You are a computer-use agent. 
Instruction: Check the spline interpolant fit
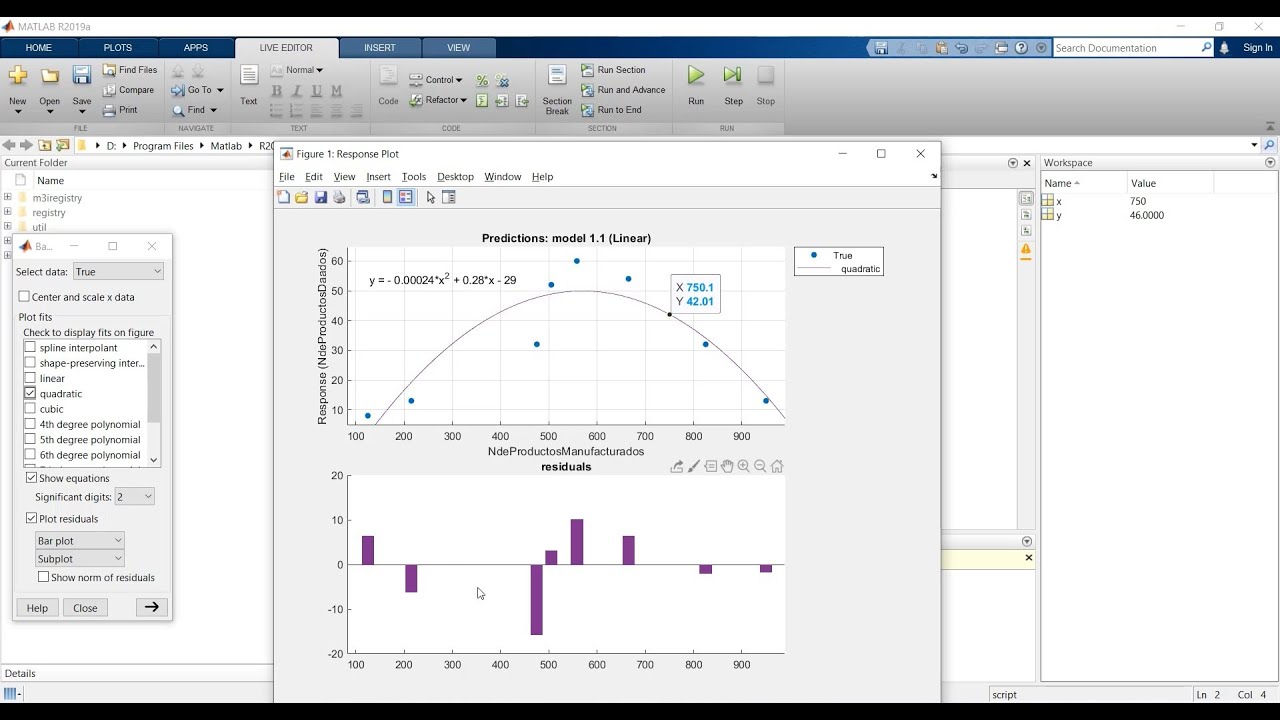[30, 348]
